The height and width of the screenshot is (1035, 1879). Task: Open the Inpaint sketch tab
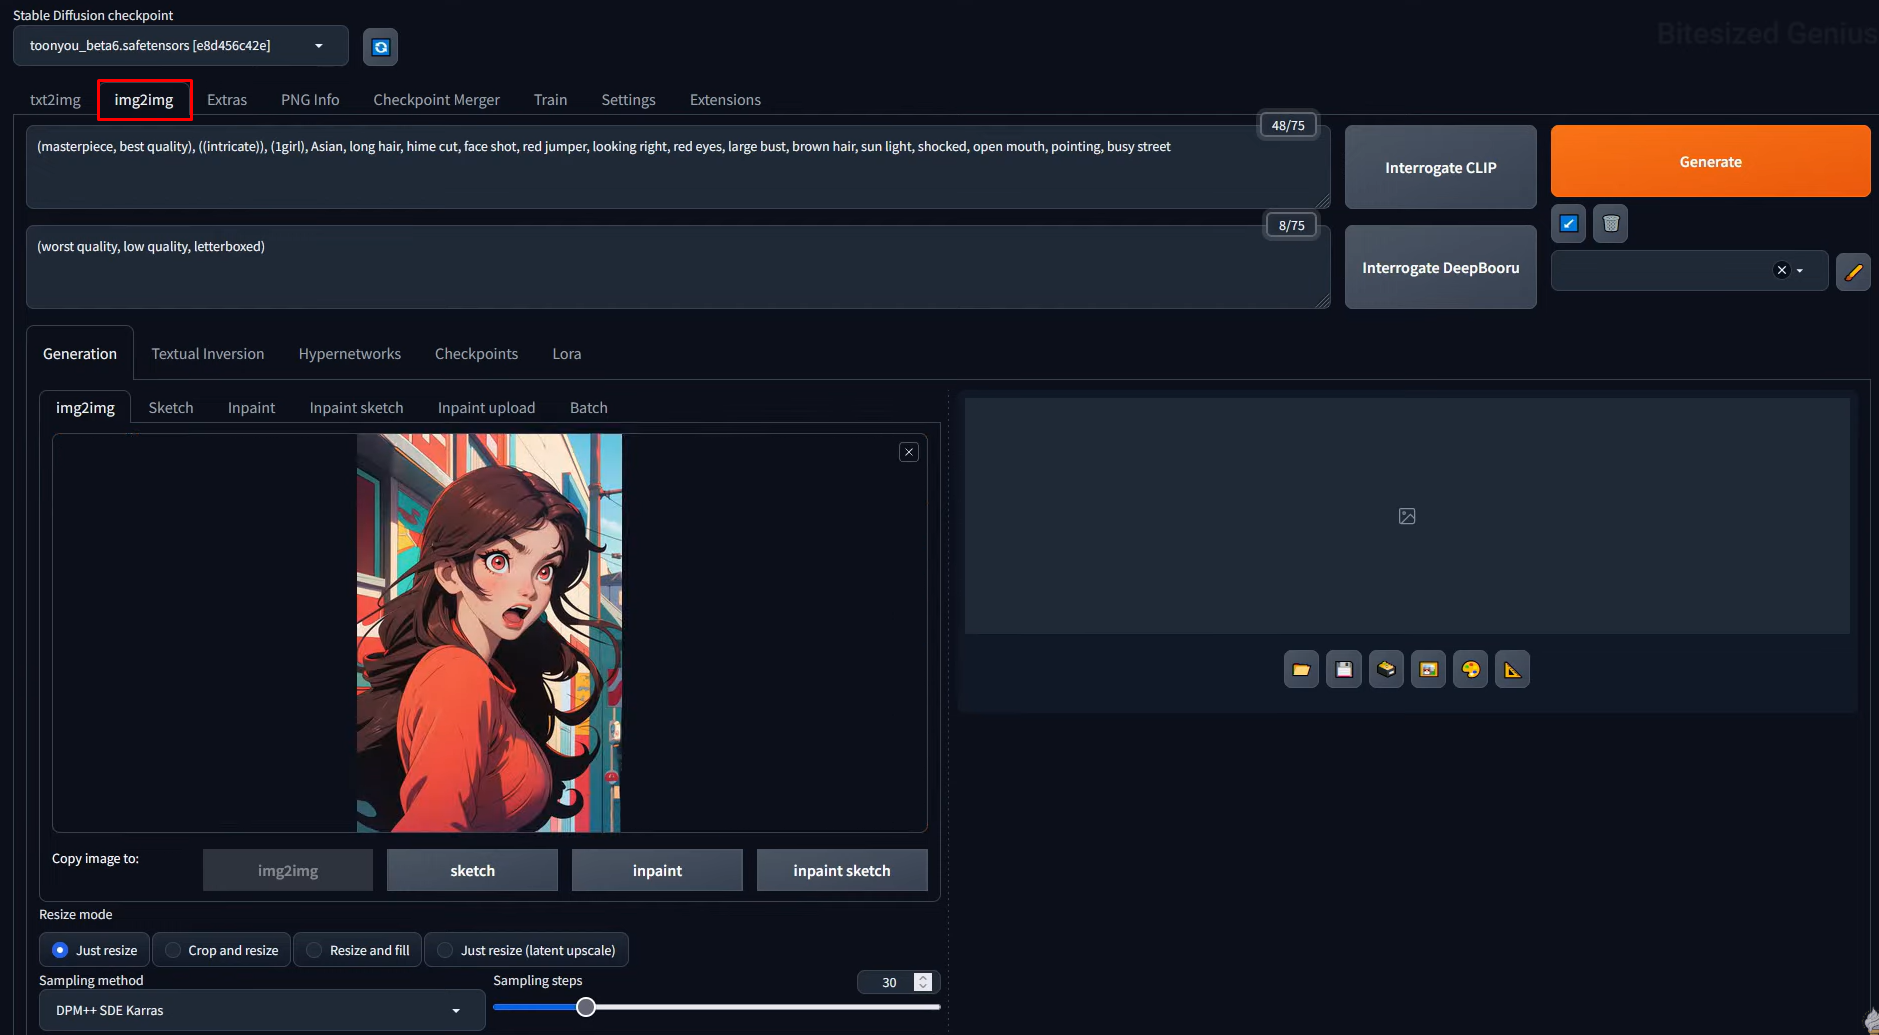click(356, 407)
